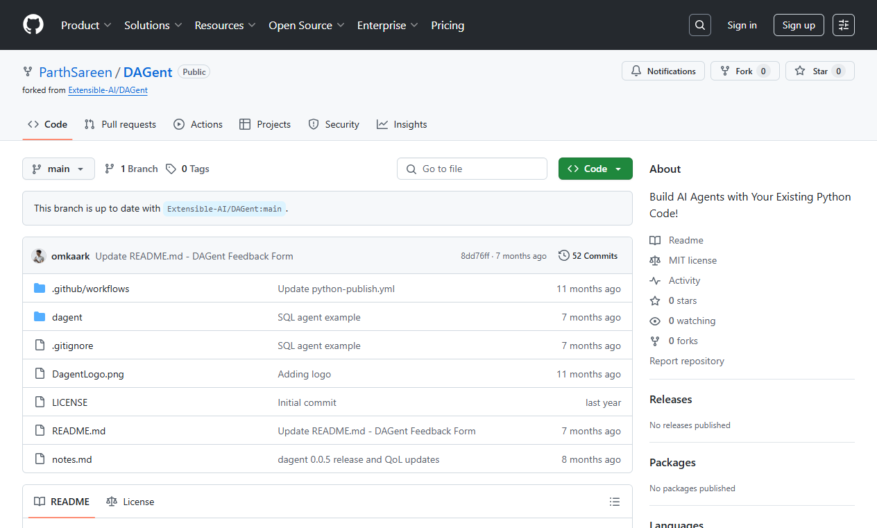Select the README tab
Screen dimensions: 877x528
[62, 502]
